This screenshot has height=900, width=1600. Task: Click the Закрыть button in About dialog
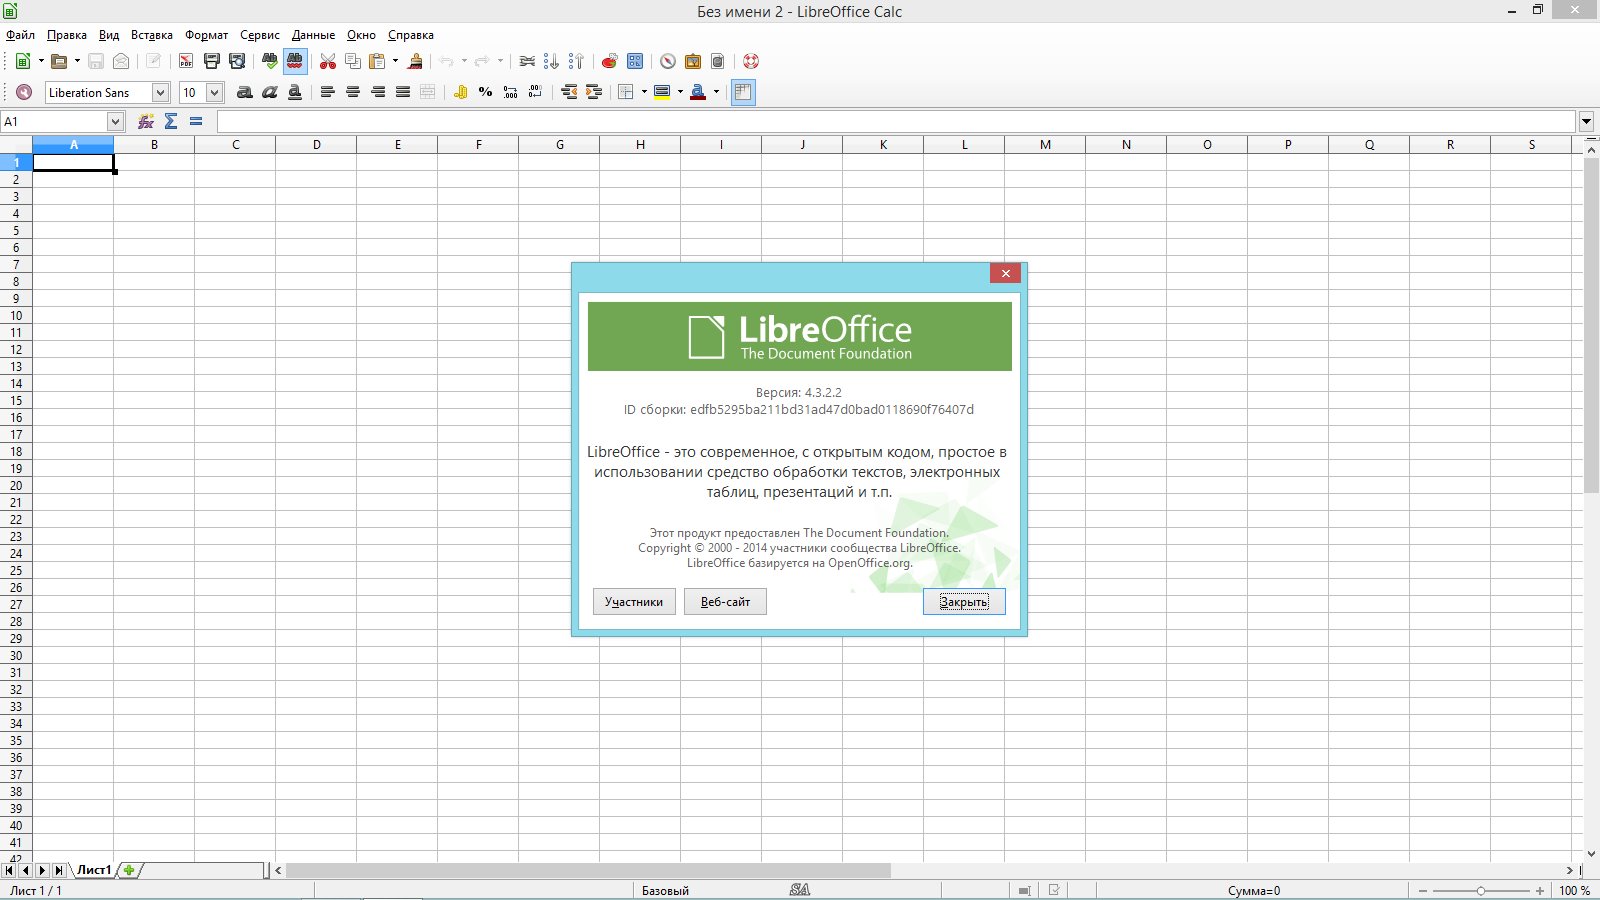[964, 601]
